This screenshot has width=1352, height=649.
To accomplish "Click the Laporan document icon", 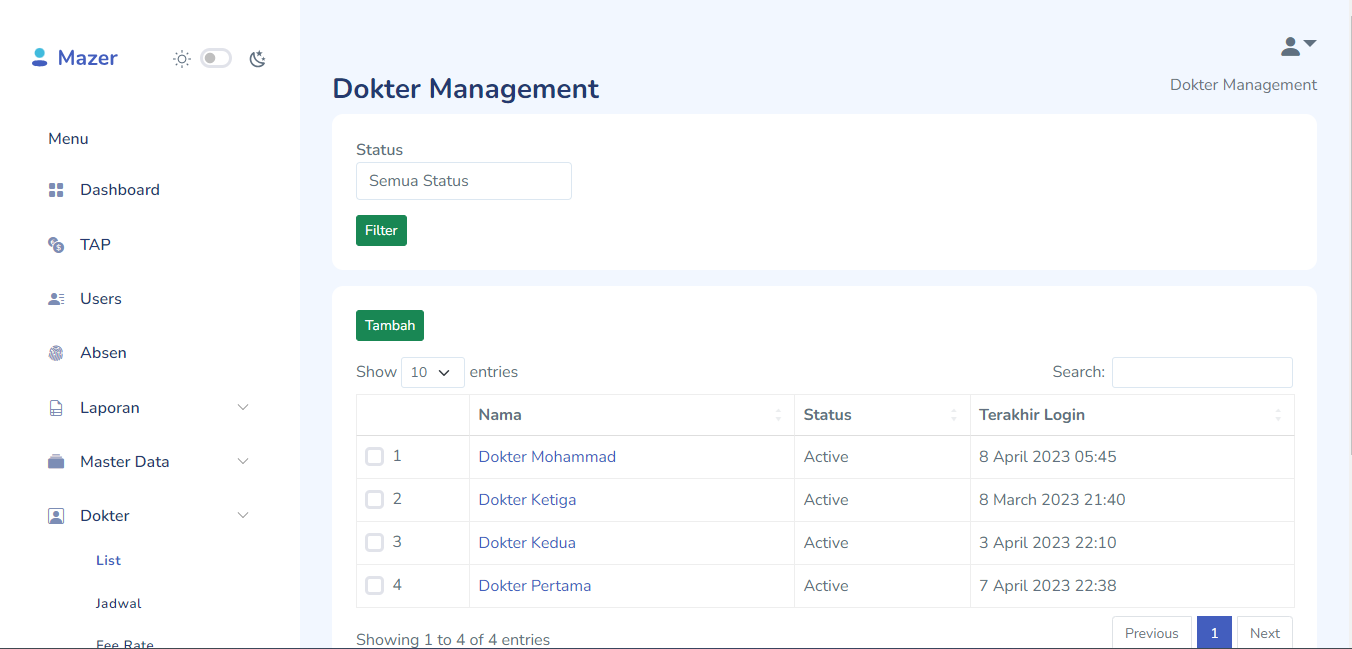I will tap(56, 408).
